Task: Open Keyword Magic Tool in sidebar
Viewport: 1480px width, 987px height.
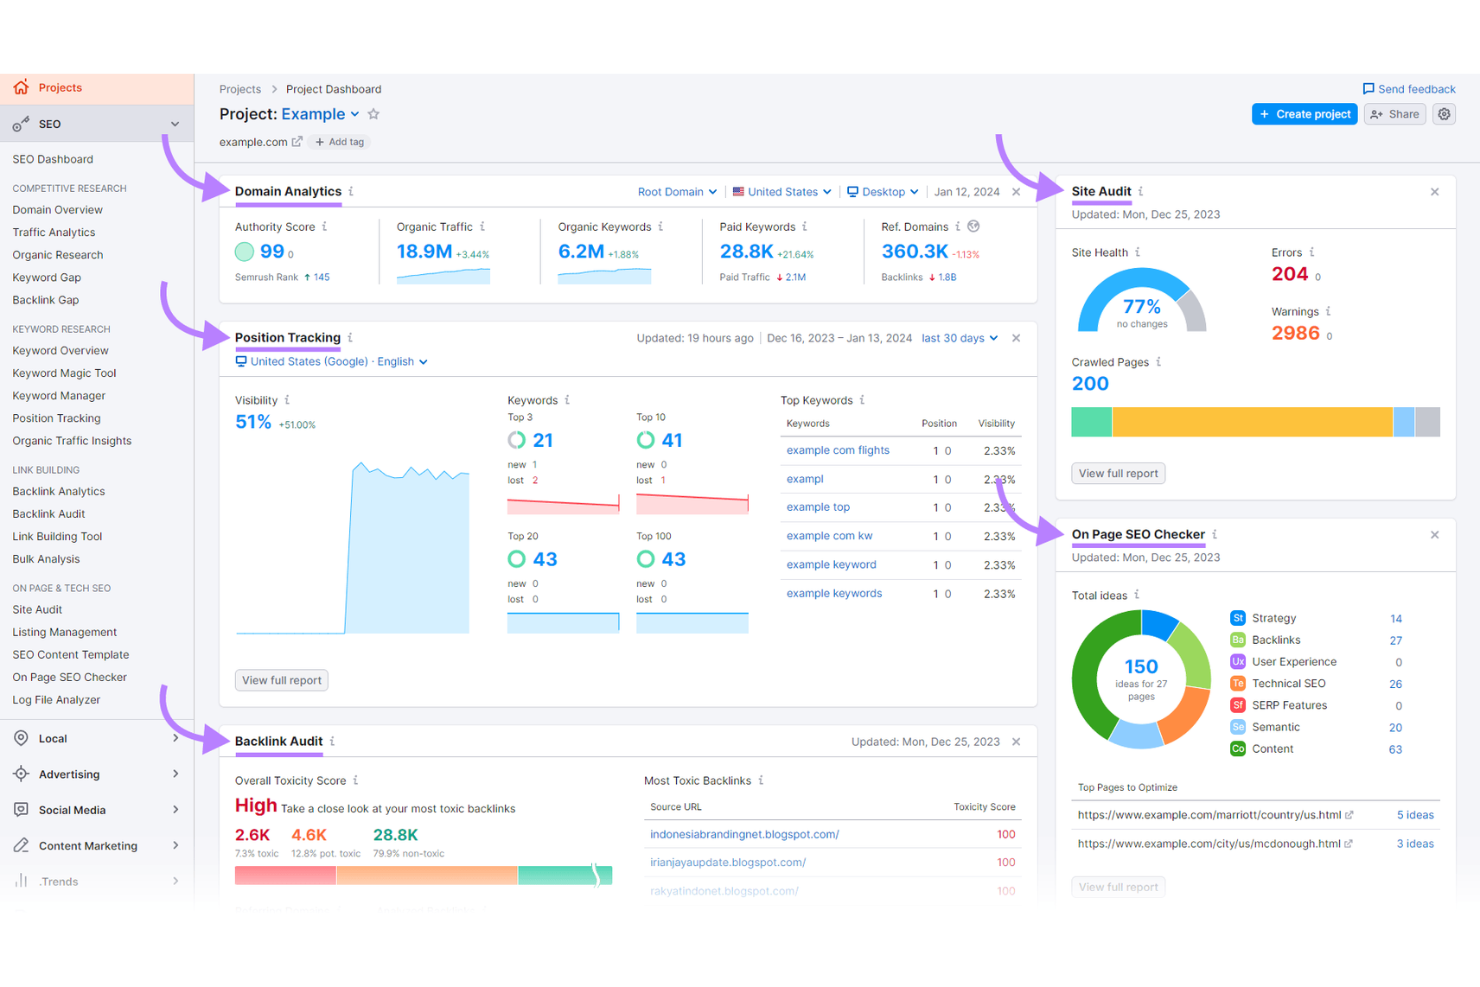Action: [x=64, y=373]
